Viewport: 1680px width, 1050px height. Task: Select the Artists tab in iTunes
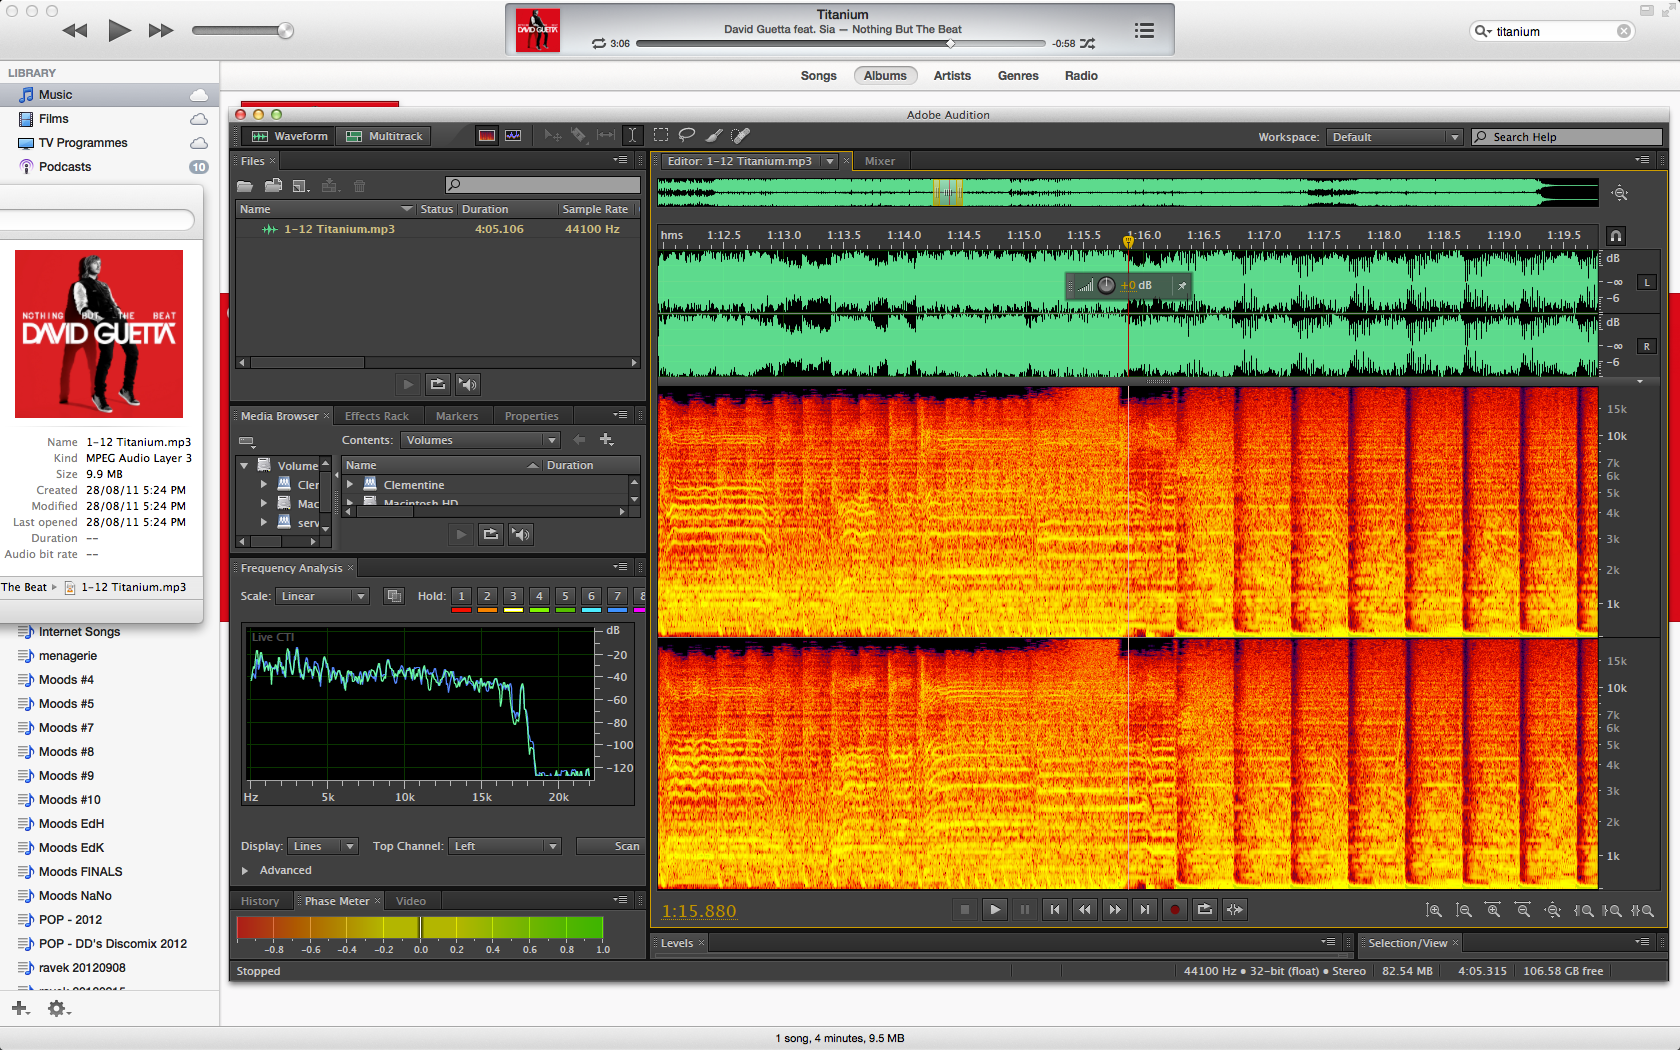[x=952, y=76]
